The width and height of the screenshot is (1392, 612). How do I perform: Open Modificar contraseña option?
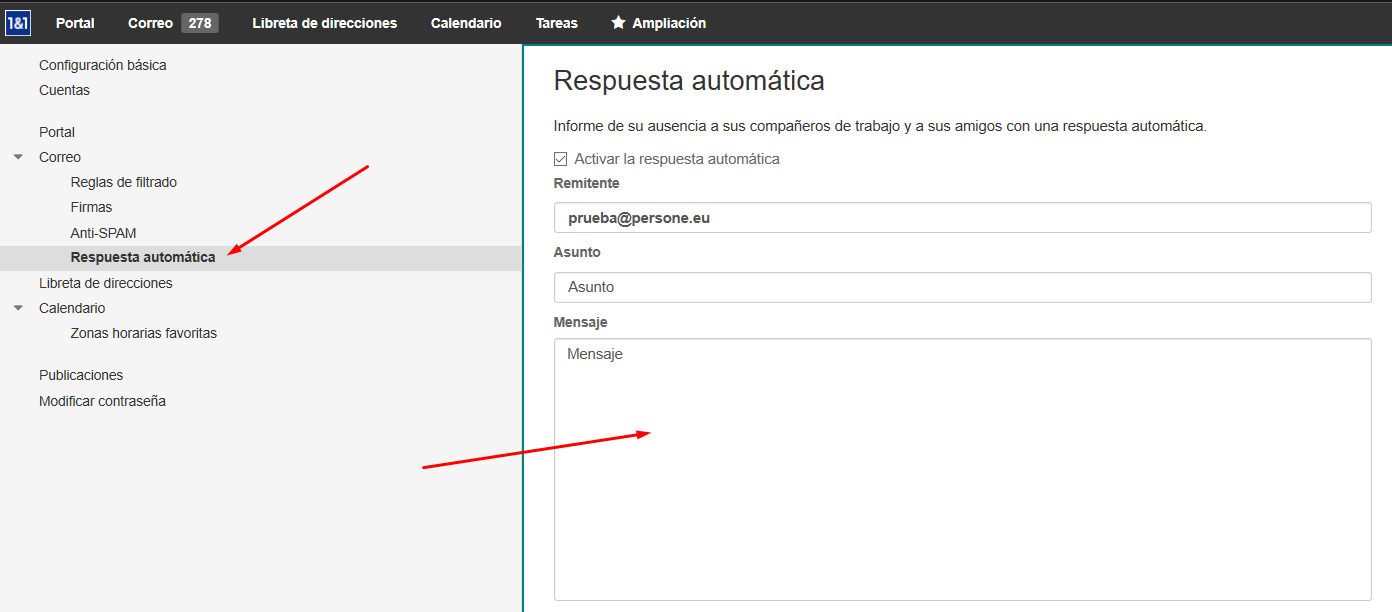point(102,401)
